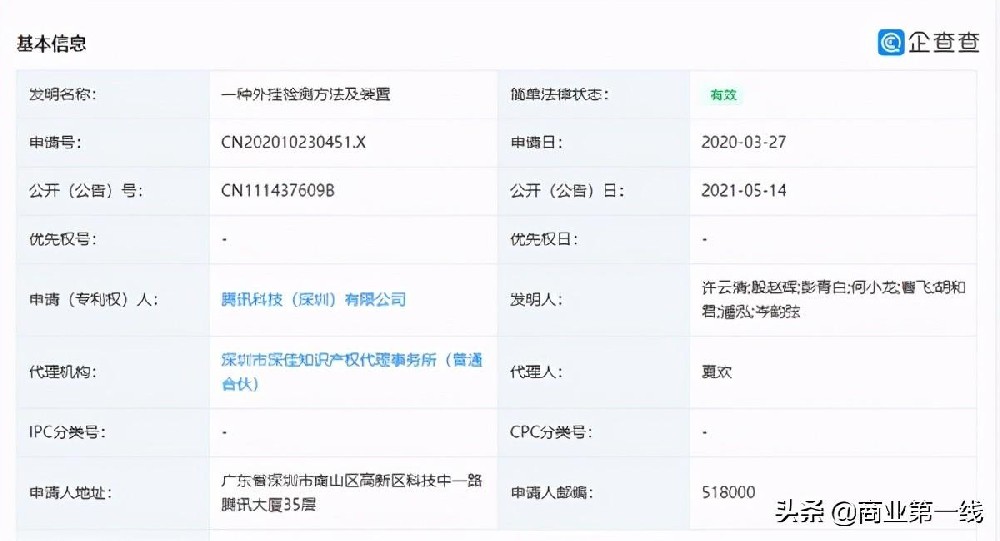Viewport: 1000px width, 541px height.
Task: Click the 优先权号 label cell
Action: (113, 239)
